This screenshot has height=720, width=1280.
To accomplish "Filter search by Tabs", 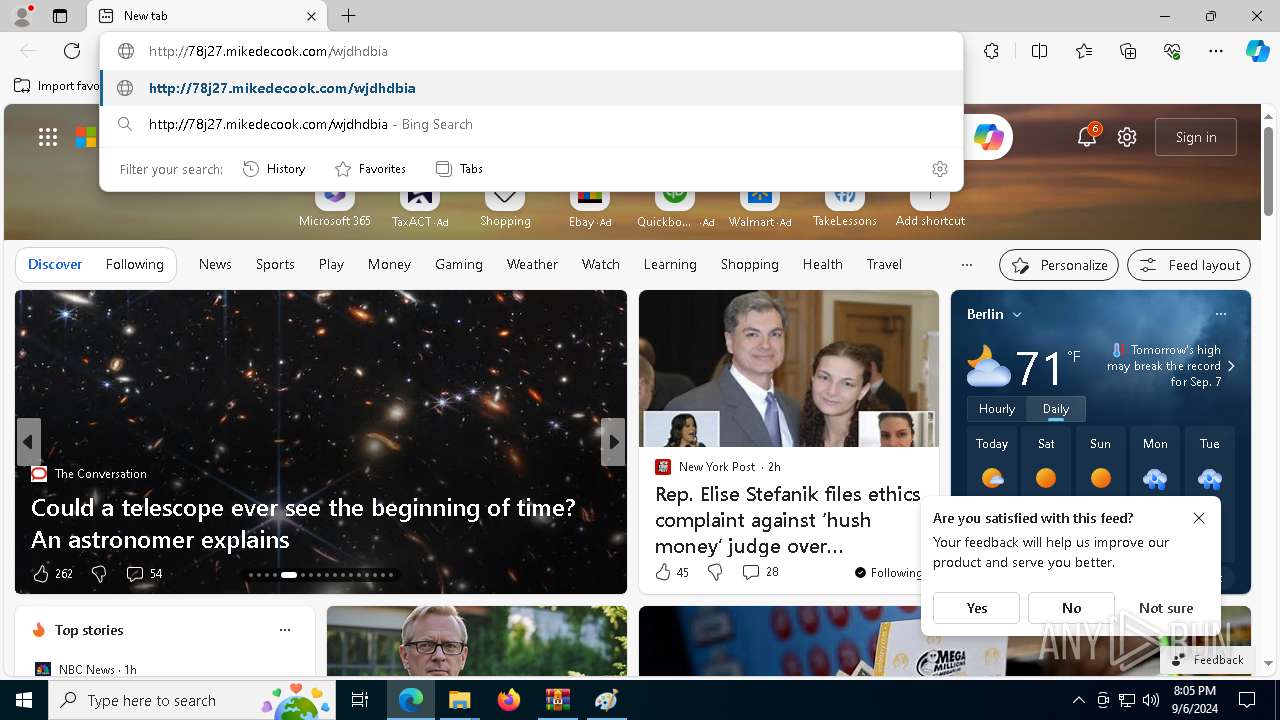I will point(459,169).
